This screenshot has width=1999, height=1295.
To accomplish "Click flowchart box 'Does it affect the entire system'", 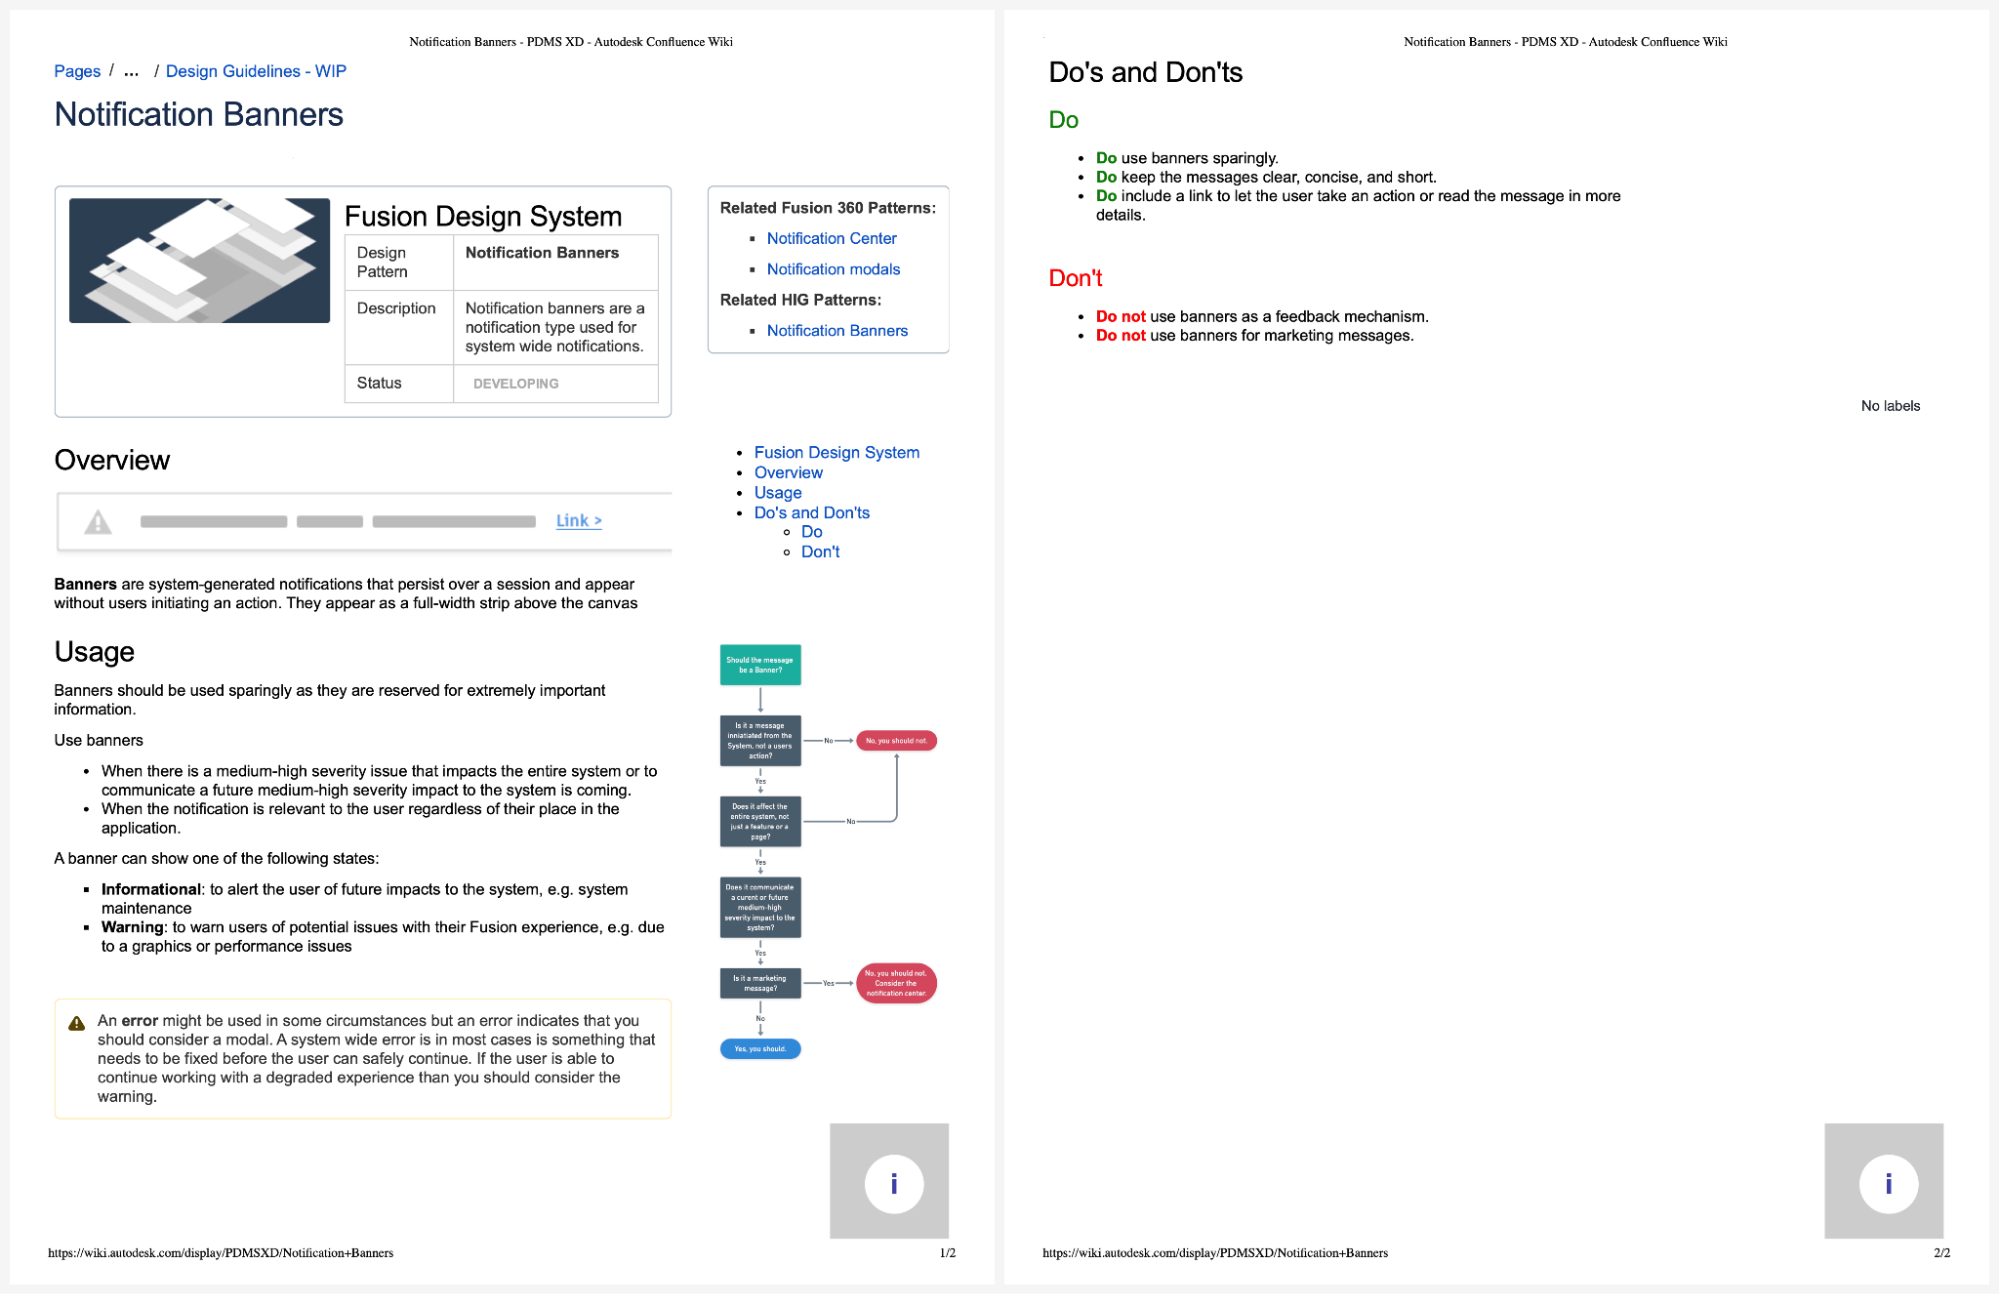I will click(x=760, y=822).
